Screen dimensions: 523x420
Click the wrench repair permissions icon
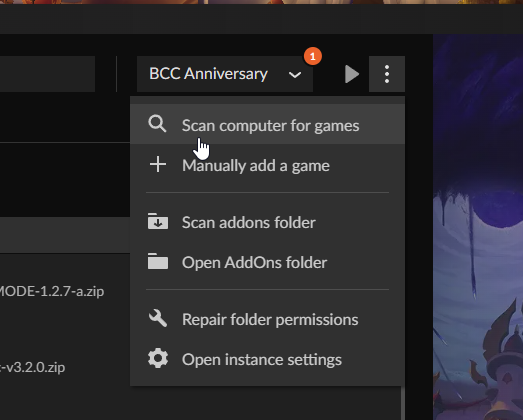[158, 318]
